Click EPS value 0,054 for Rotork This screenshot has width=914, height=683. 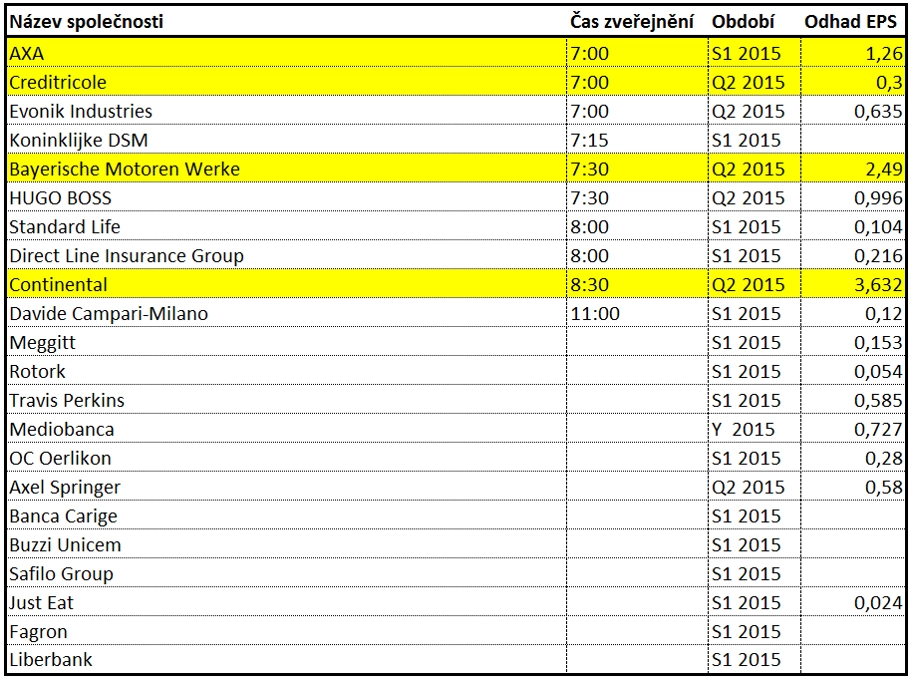click(878, 371)
